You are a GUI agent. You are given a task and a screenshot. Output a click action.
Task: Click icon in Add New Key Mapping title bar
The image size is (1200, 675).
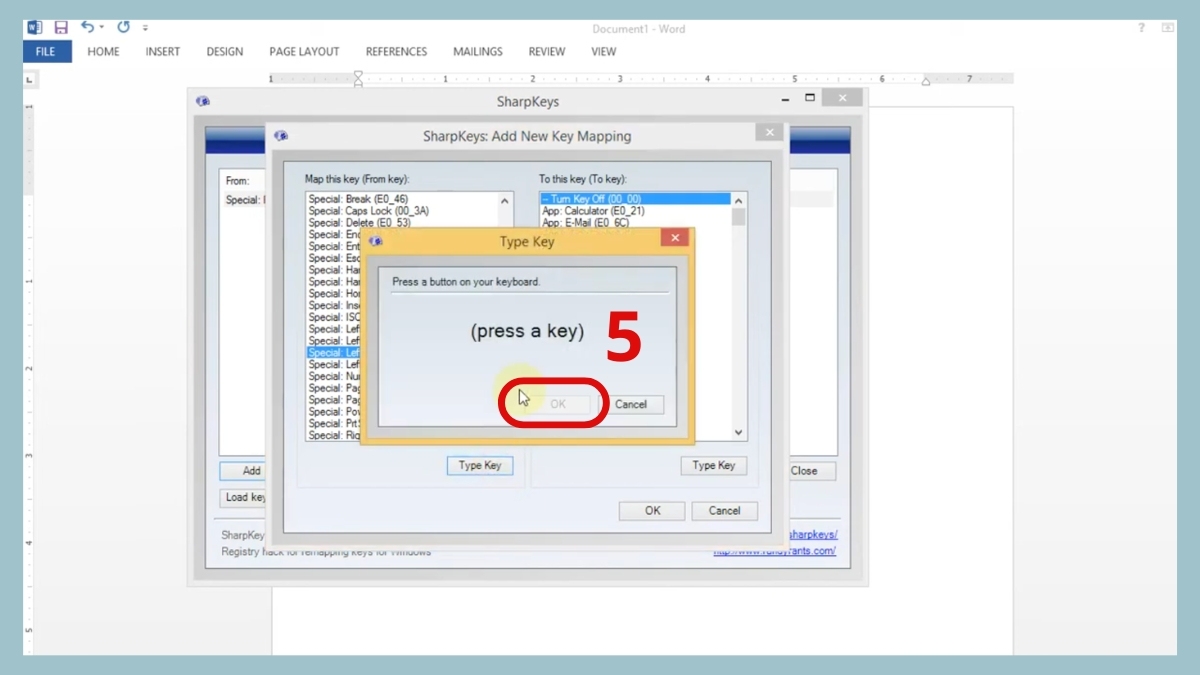pos(281,136)
